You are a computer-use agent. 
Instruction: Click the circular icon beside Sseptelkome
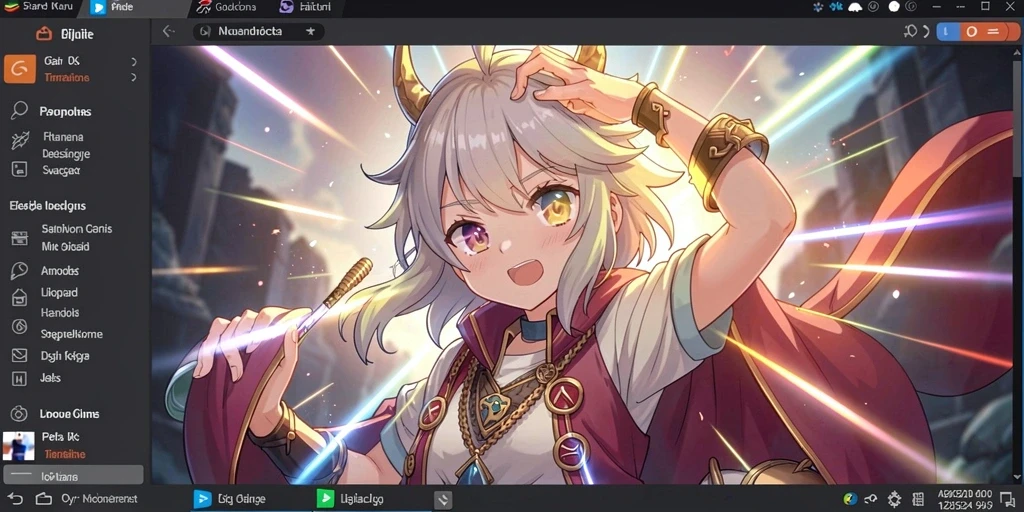pyautogui.click(x=19, y=327)
